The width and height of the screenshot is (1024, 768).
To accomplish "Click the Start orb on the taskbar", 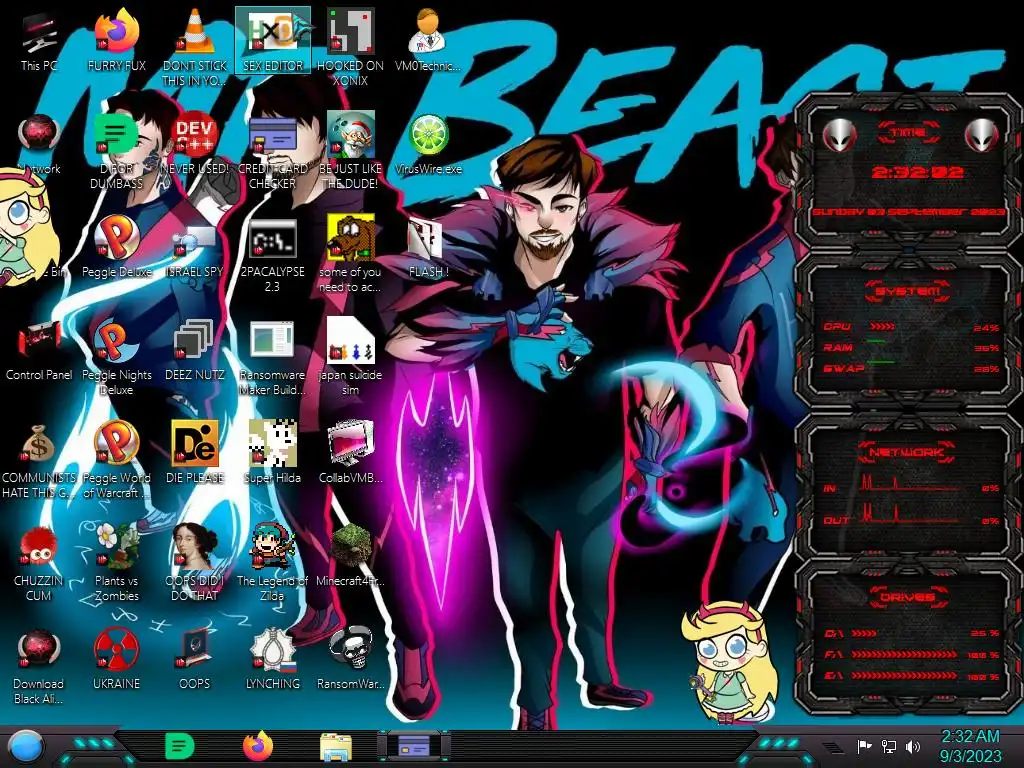I will (25, 746).
